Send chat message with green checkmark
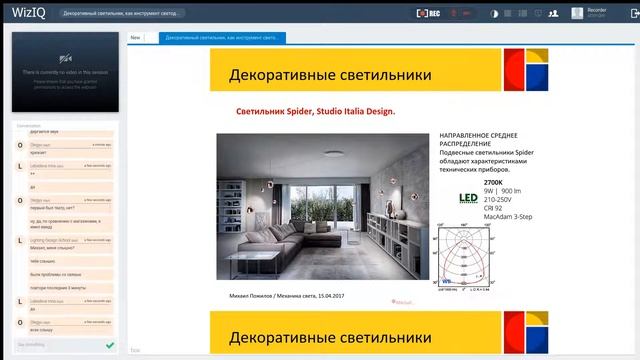The height and width of the screenshot is (360, 640). click(x=110, y=345)
